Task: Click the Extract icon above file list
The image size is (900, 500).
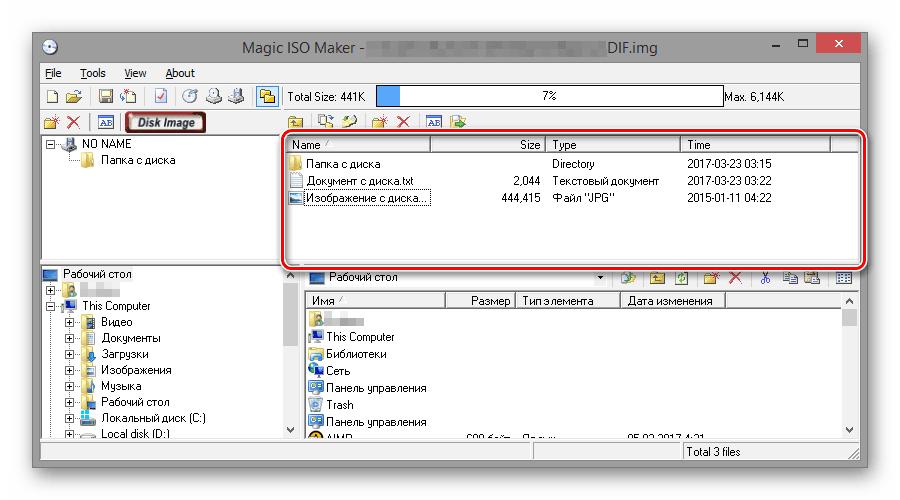Action: (x=350, y=122)
